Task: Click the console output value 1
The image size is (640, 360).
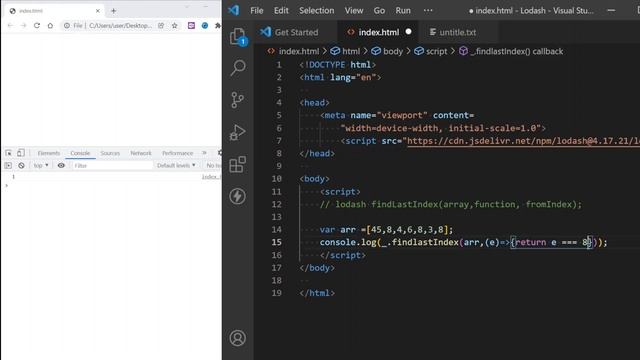Action: (x=13, y=177)
